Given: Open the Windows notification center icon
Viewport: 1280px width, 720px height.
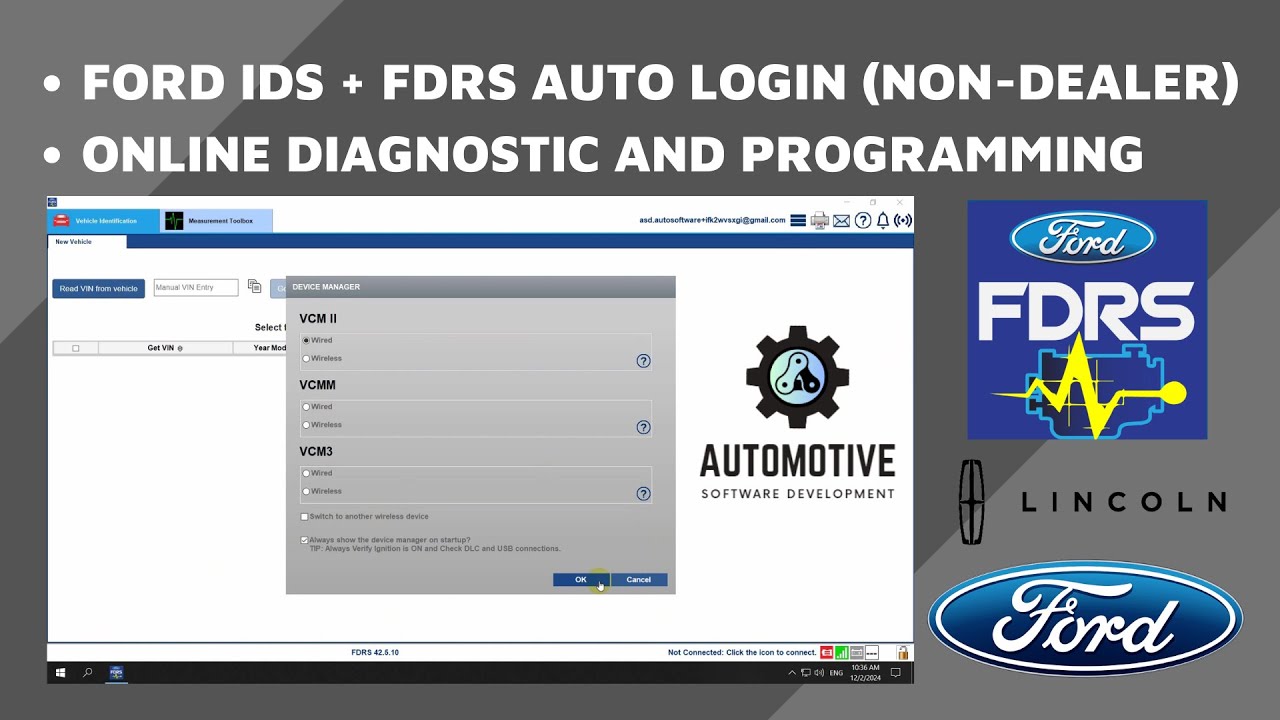Looking at the screenshot, I should (x=895, y=673).
